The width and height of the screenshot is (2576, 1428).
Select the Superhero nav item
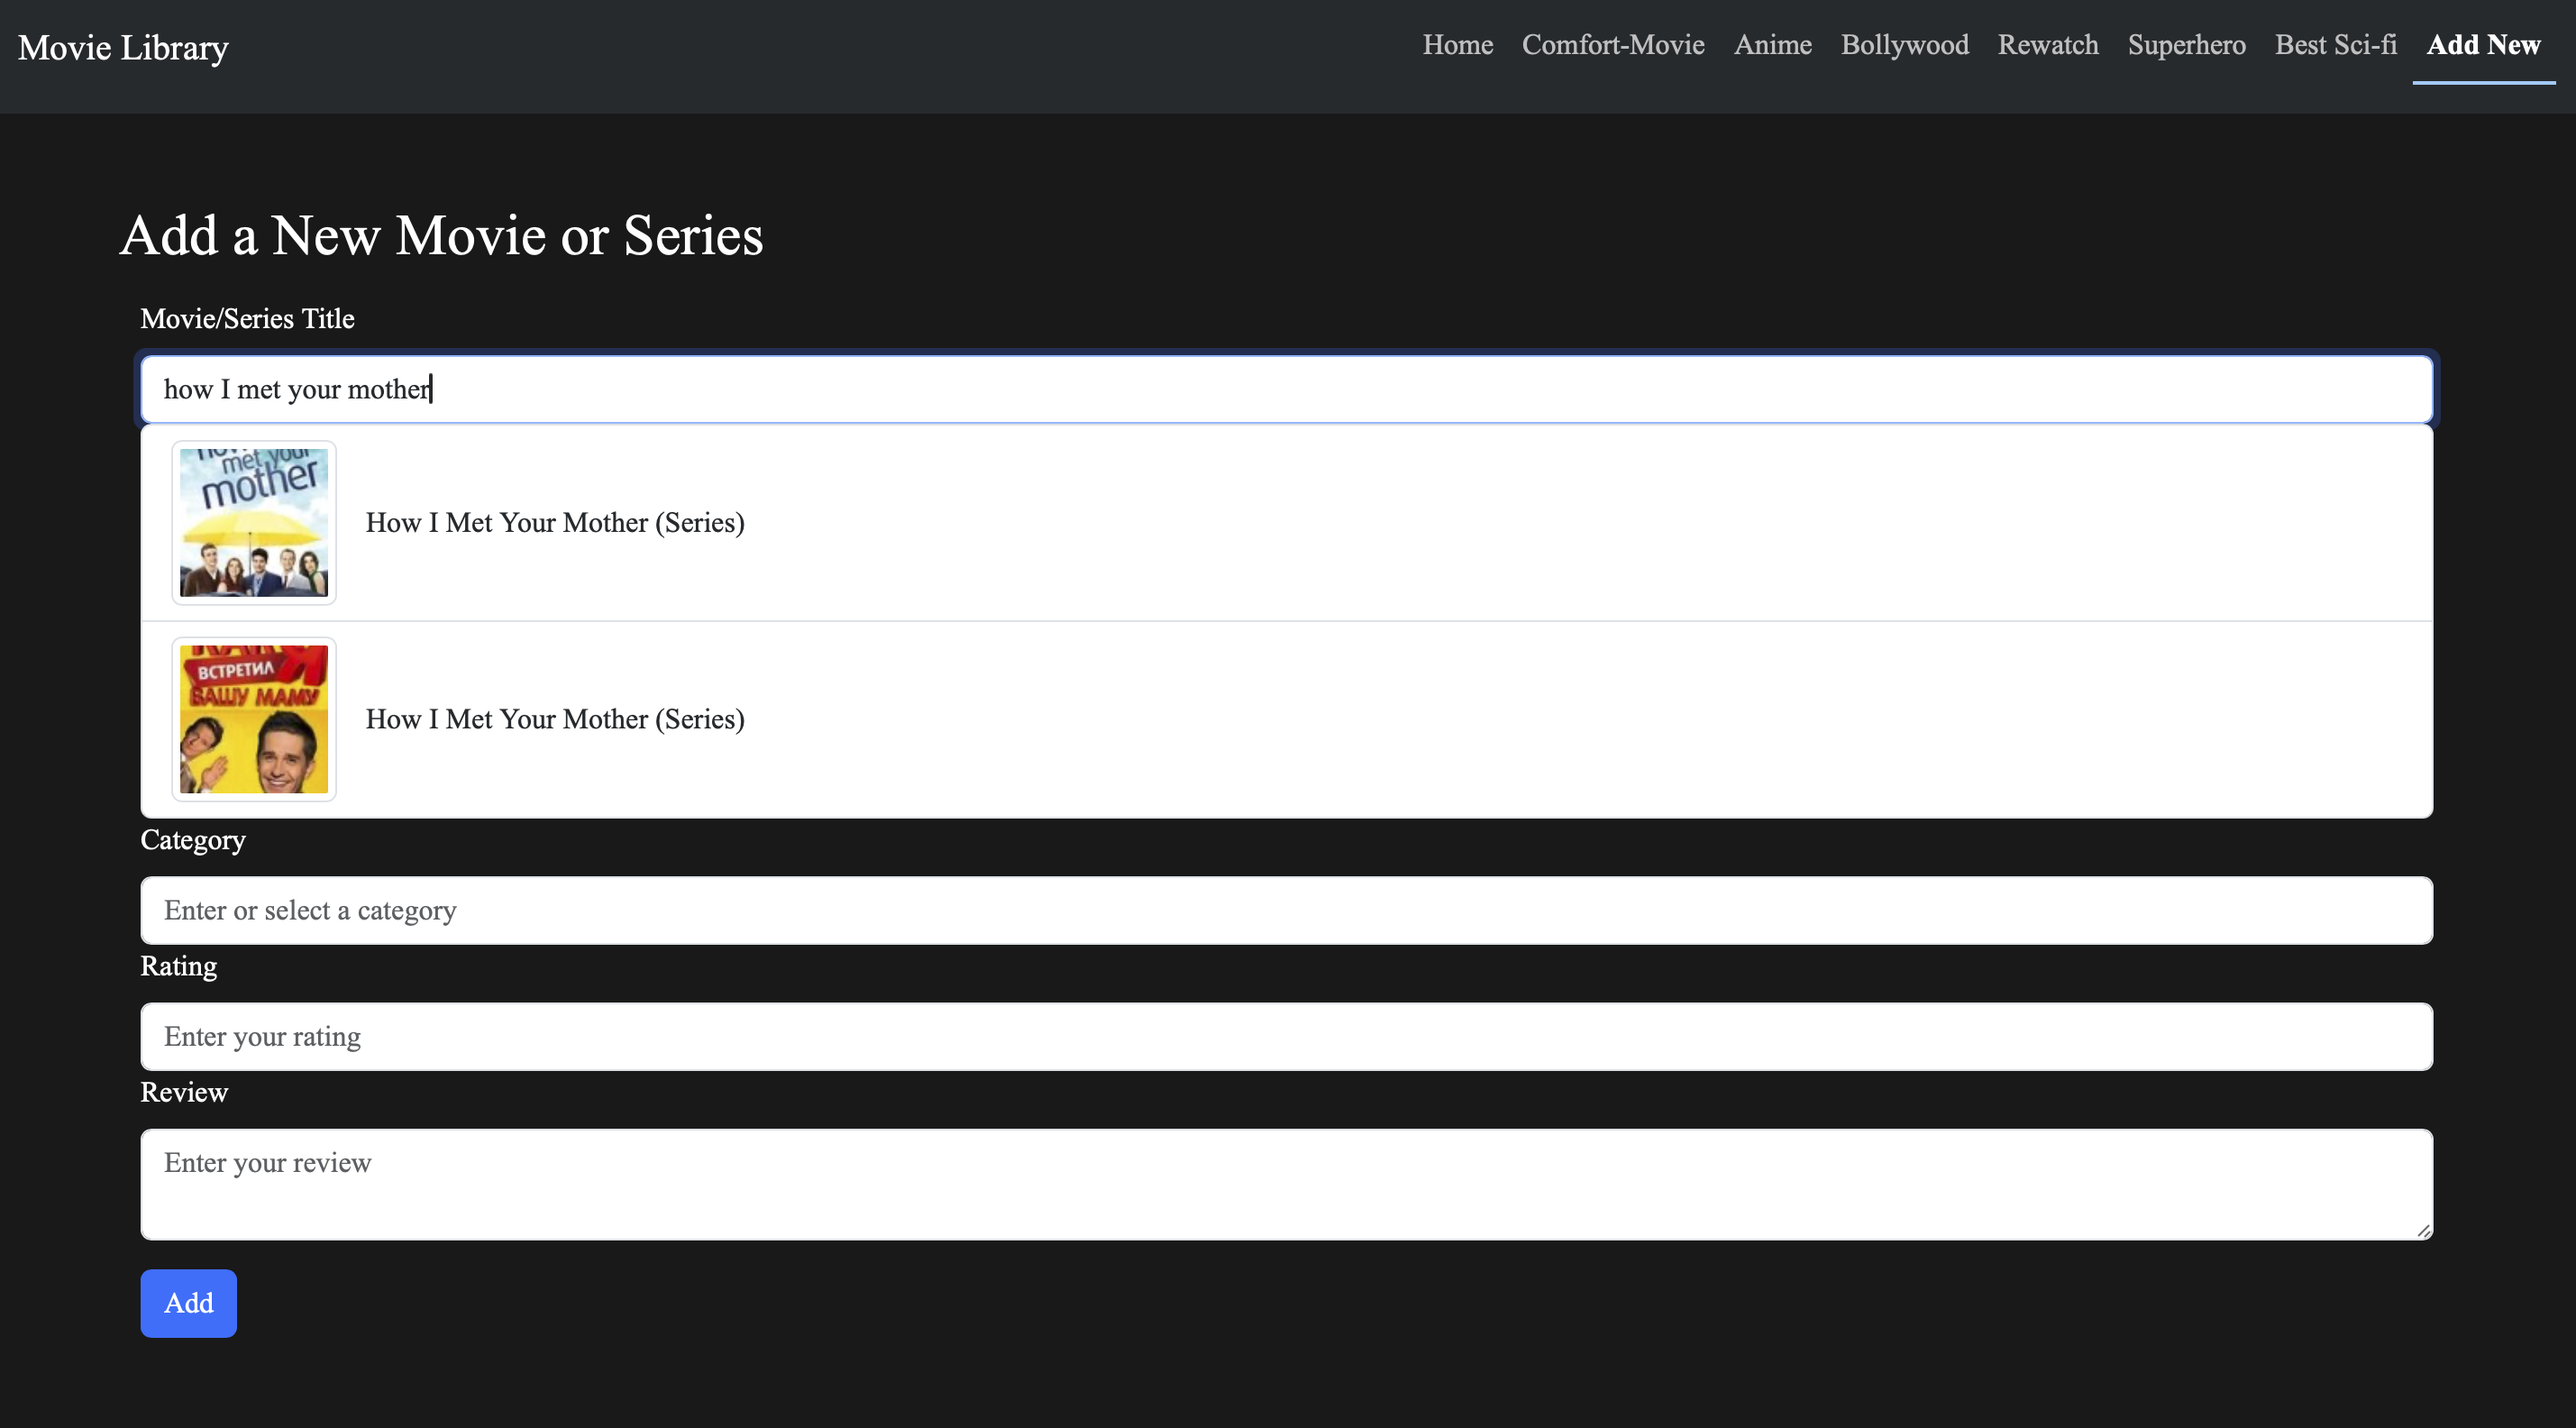click(x=2186, y=45)
